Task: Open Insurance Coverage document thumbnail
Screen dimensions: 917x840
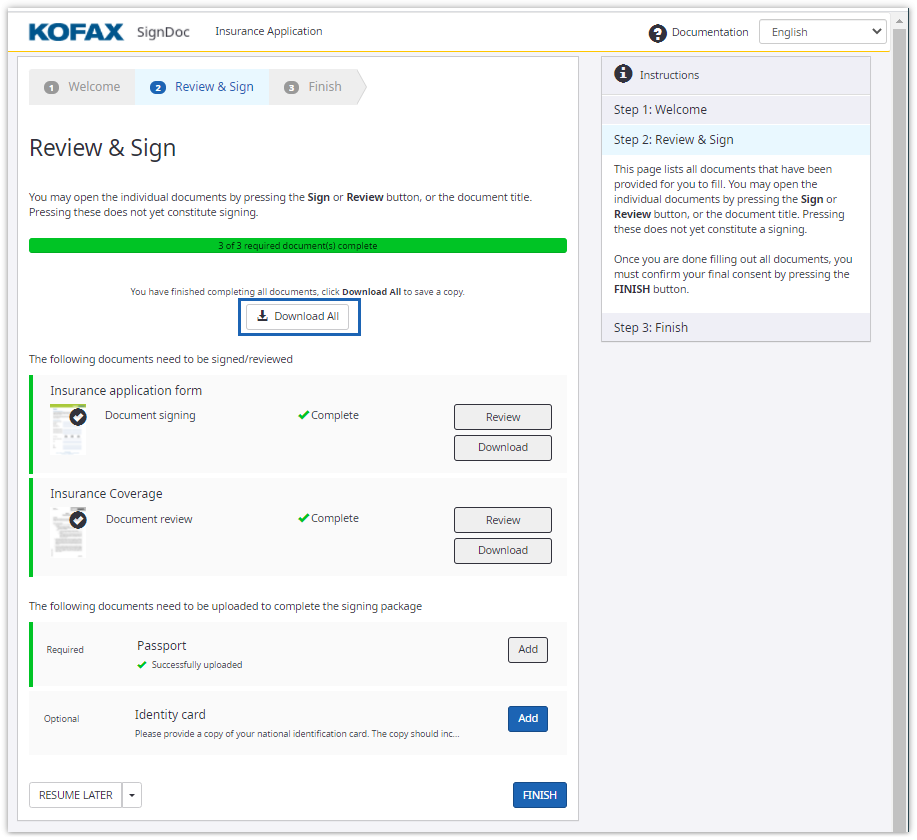Action: (68, 532)
